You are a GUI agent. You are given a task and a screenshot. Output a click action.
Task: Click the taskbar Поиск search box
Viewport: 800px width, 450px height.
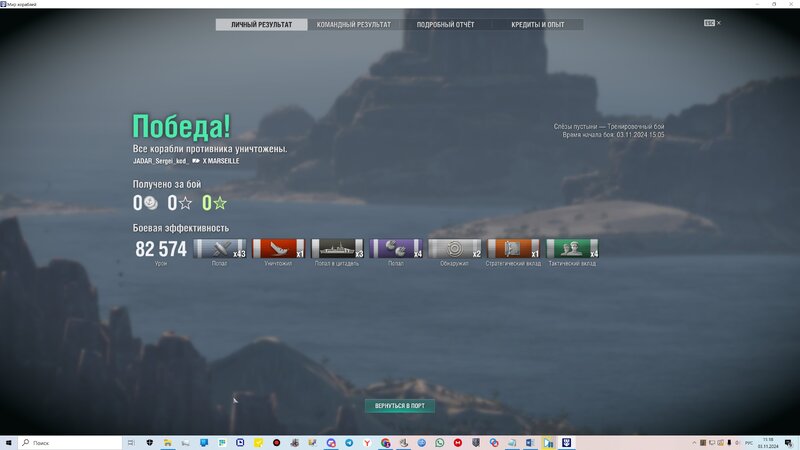[70, 443]
